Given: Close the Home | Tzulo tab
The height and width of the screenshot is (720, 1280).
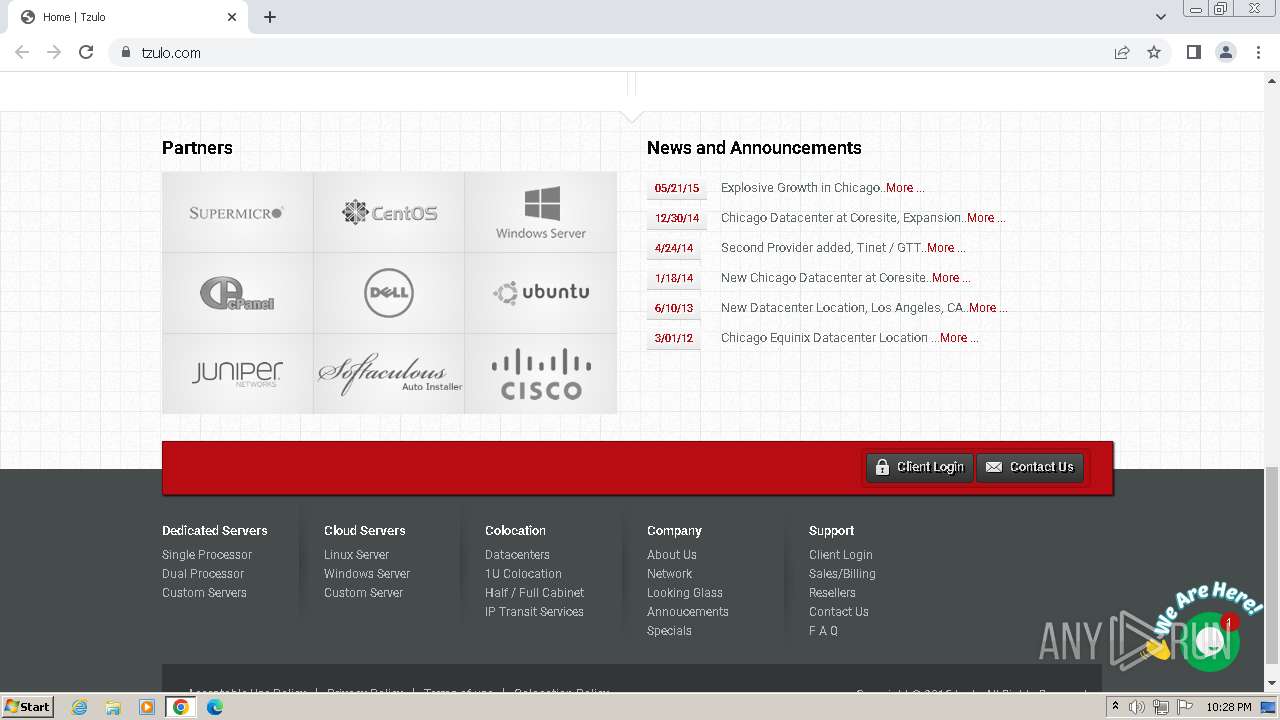Looking at the screenshot, I should click(232, 17).
